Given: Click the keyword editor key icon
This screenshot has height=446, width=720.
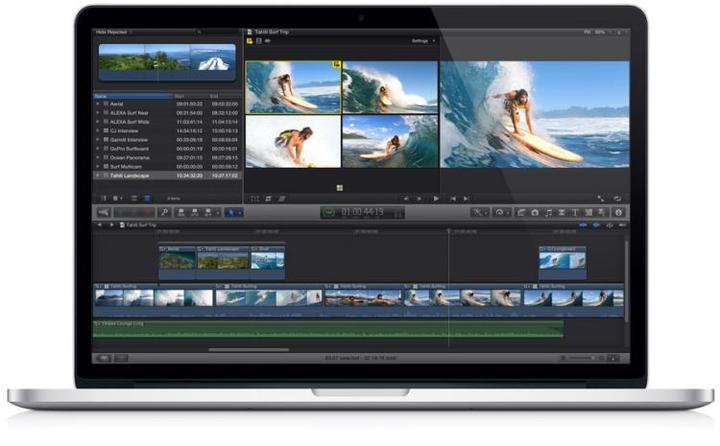Looking at the screenshot, I should (x=164, y=212).
